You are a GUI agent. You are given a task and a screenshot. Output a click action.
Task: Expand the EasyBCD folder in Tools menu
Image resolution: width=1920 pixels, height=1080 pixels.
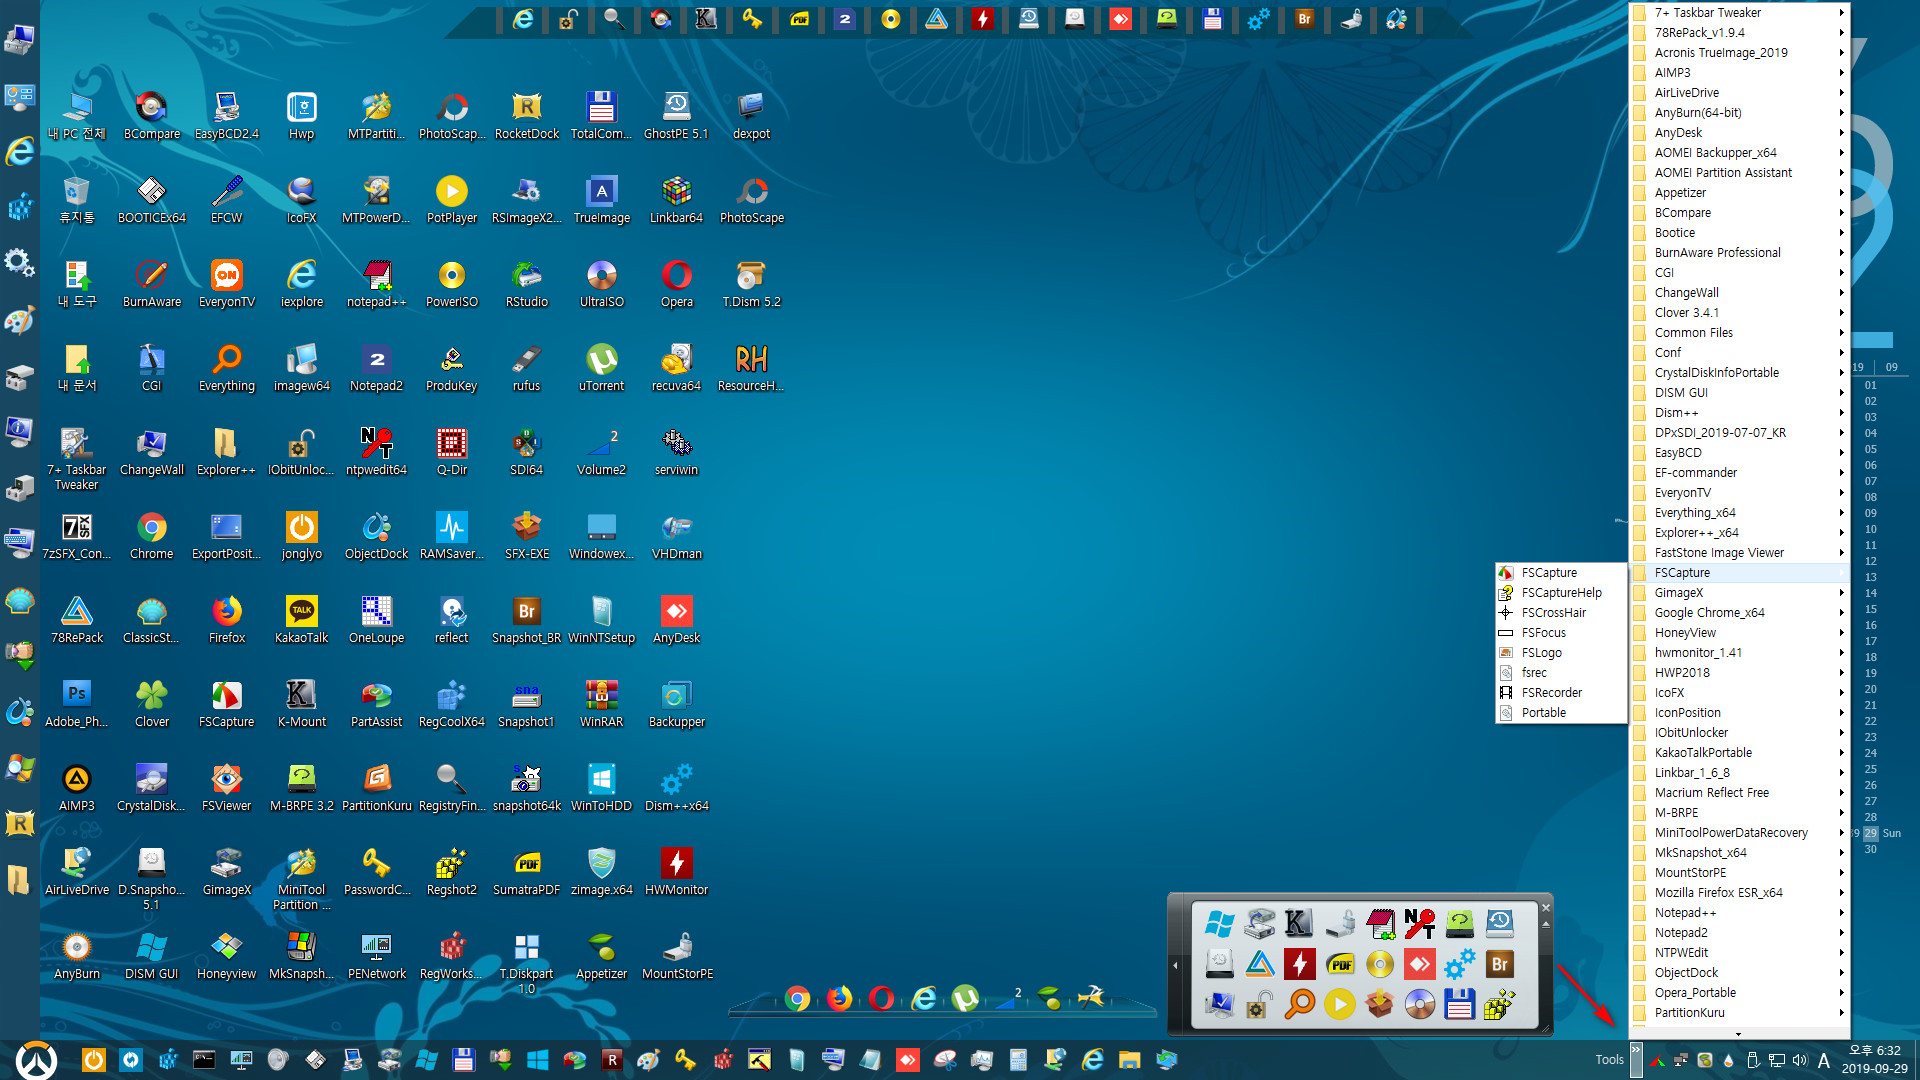1739,453
